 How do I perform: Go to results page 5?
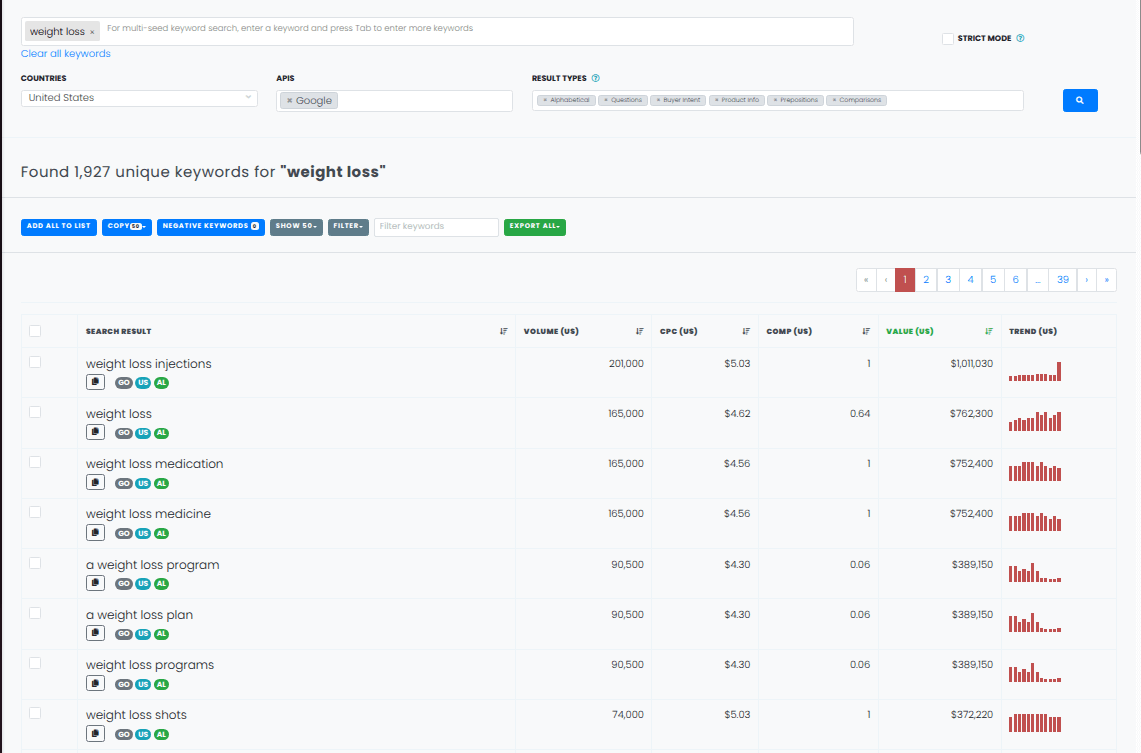tap(993, 280)
